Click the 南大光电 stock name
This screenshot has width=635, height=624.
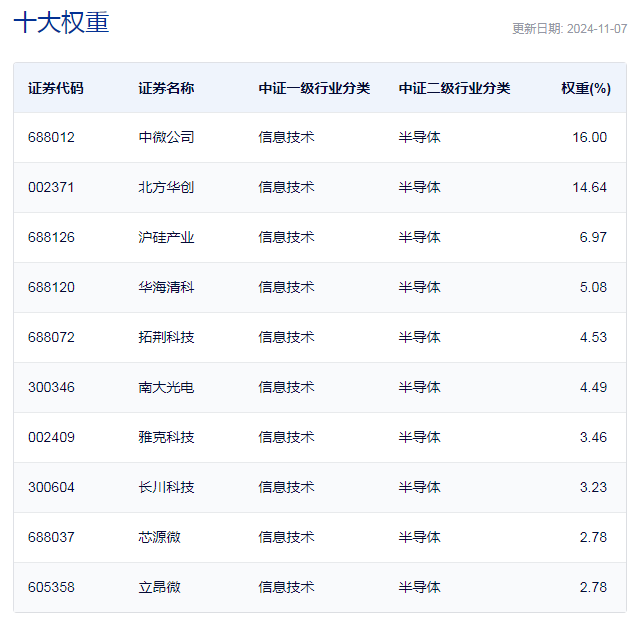pos(166,387)
